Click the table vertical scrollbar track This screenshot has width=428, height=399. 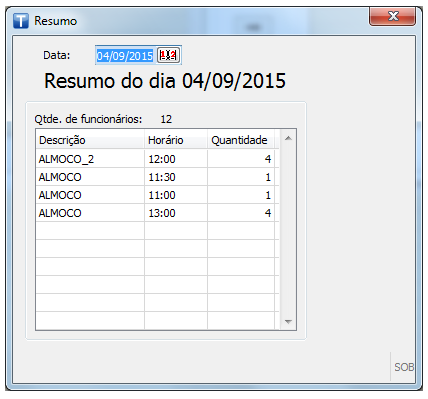click(288, 230)
